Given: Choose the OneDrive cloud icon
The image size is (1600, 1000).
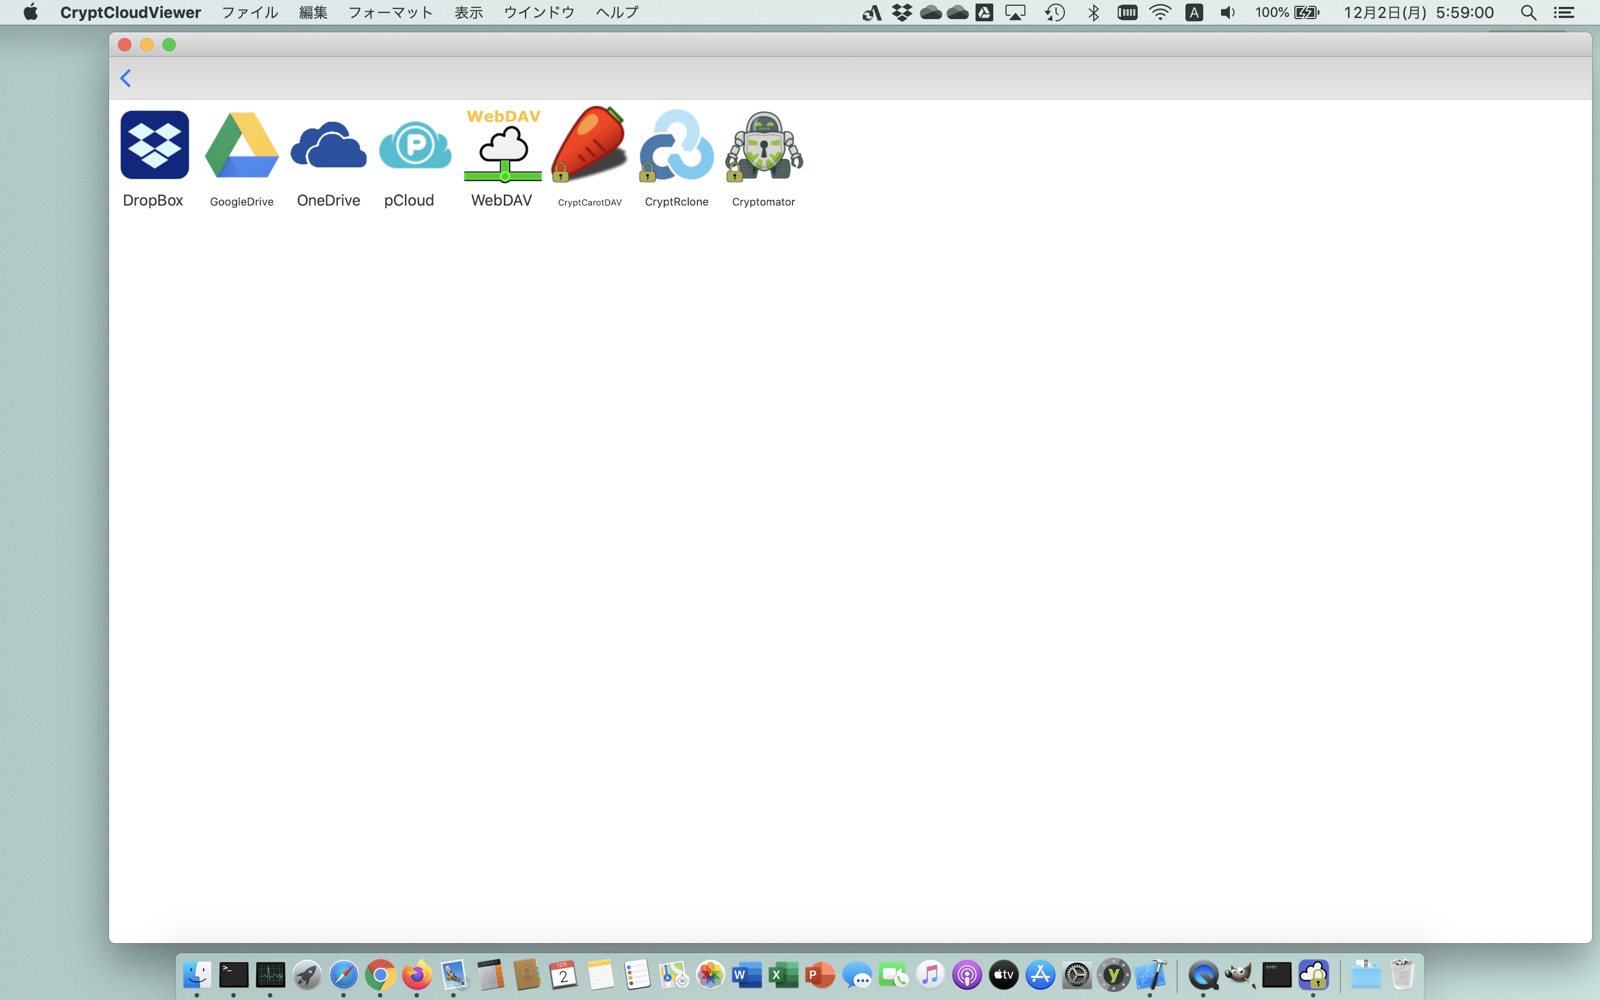Looking at the screenshot, I should (328, 145).
